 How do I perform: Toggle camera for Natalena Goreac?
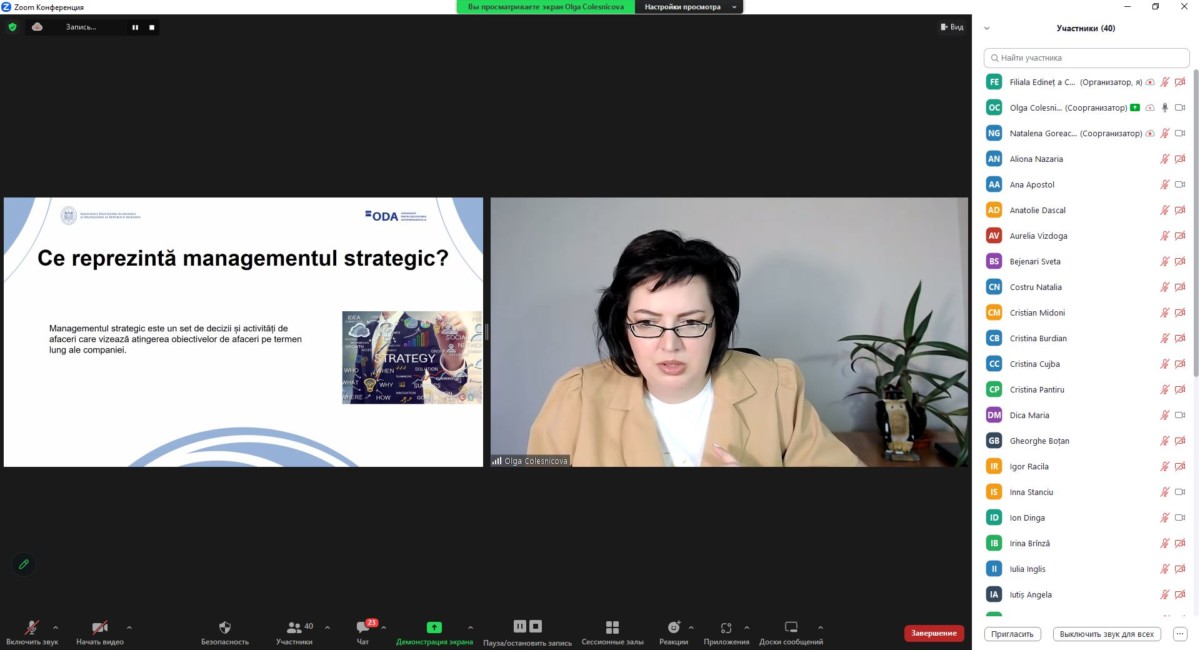tap(1180, 133)
